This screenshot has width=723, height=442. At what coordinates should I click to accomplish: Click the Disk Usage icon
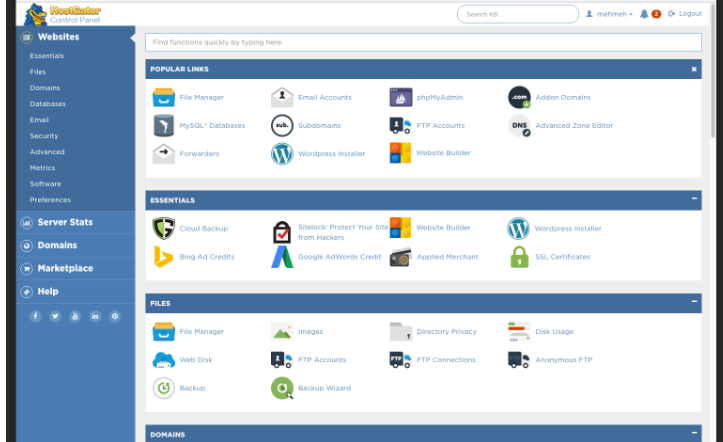click(519, 331)
